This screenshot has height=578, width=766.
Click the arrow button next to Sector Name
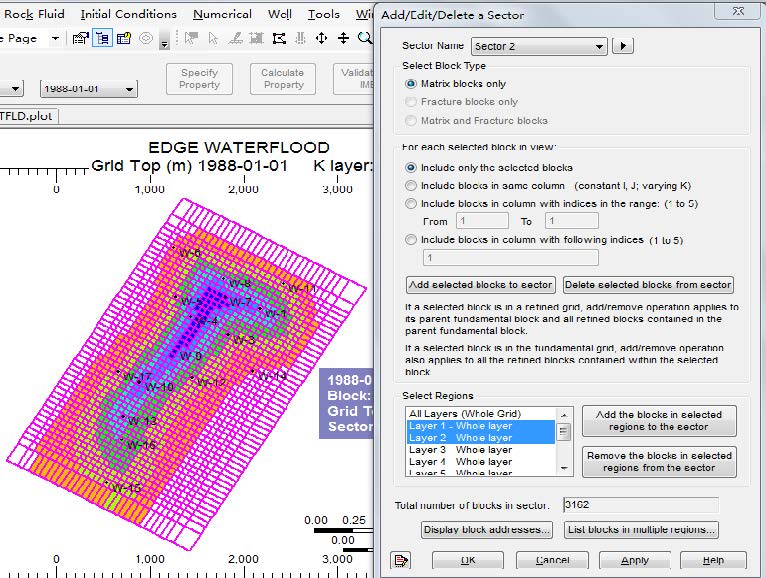623,46
